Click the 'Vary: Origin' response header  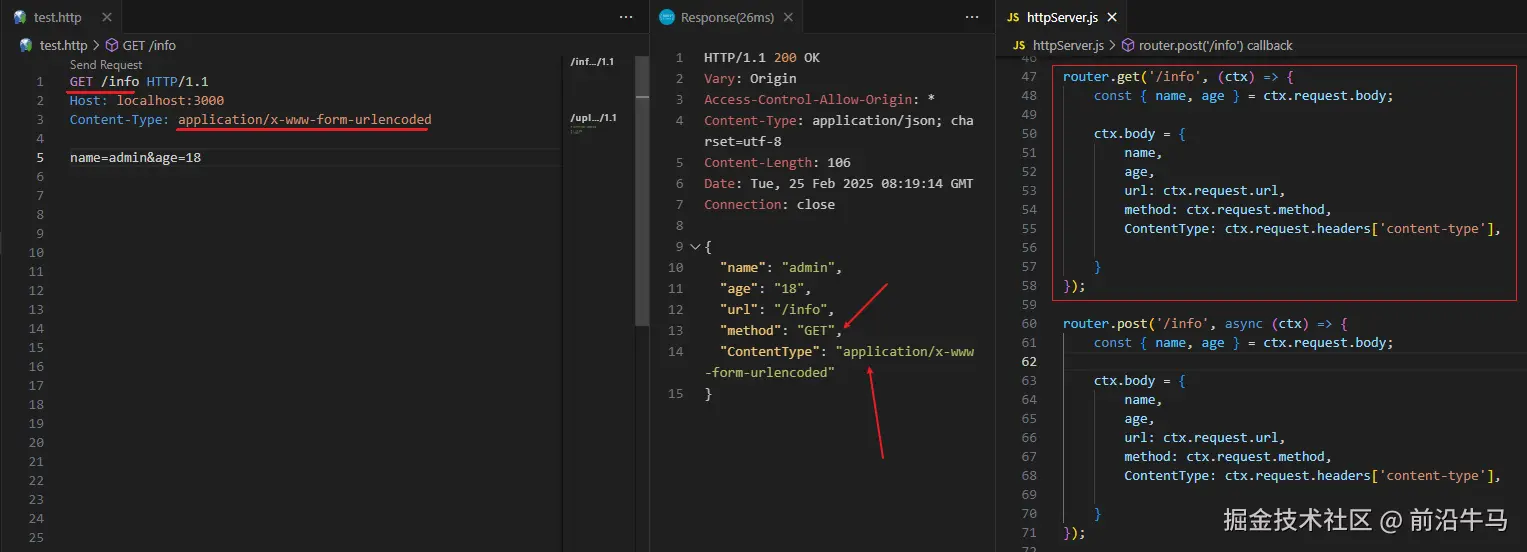point(750,78)
